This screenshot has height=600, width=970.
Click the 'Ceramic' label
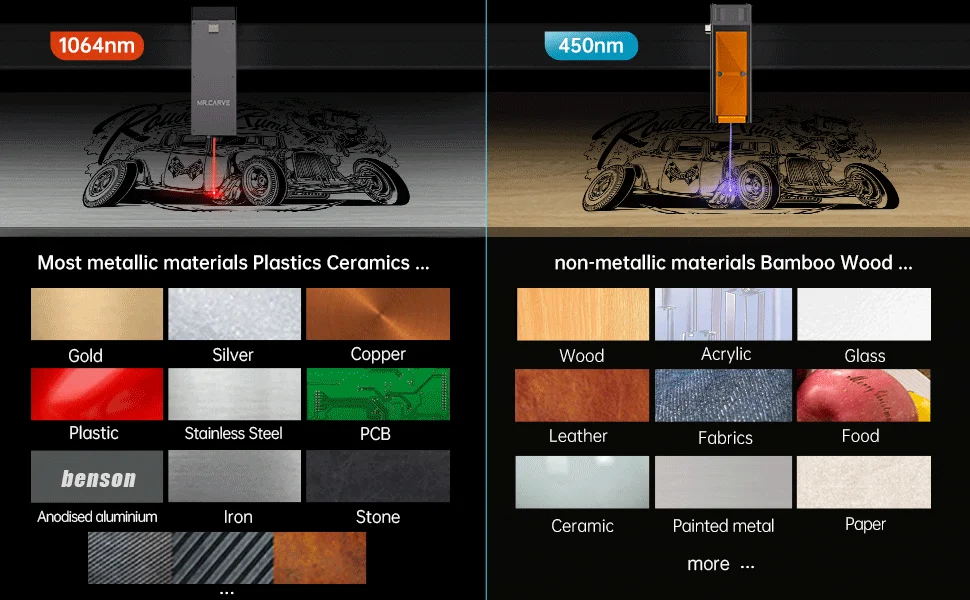(x=582, y=526)
